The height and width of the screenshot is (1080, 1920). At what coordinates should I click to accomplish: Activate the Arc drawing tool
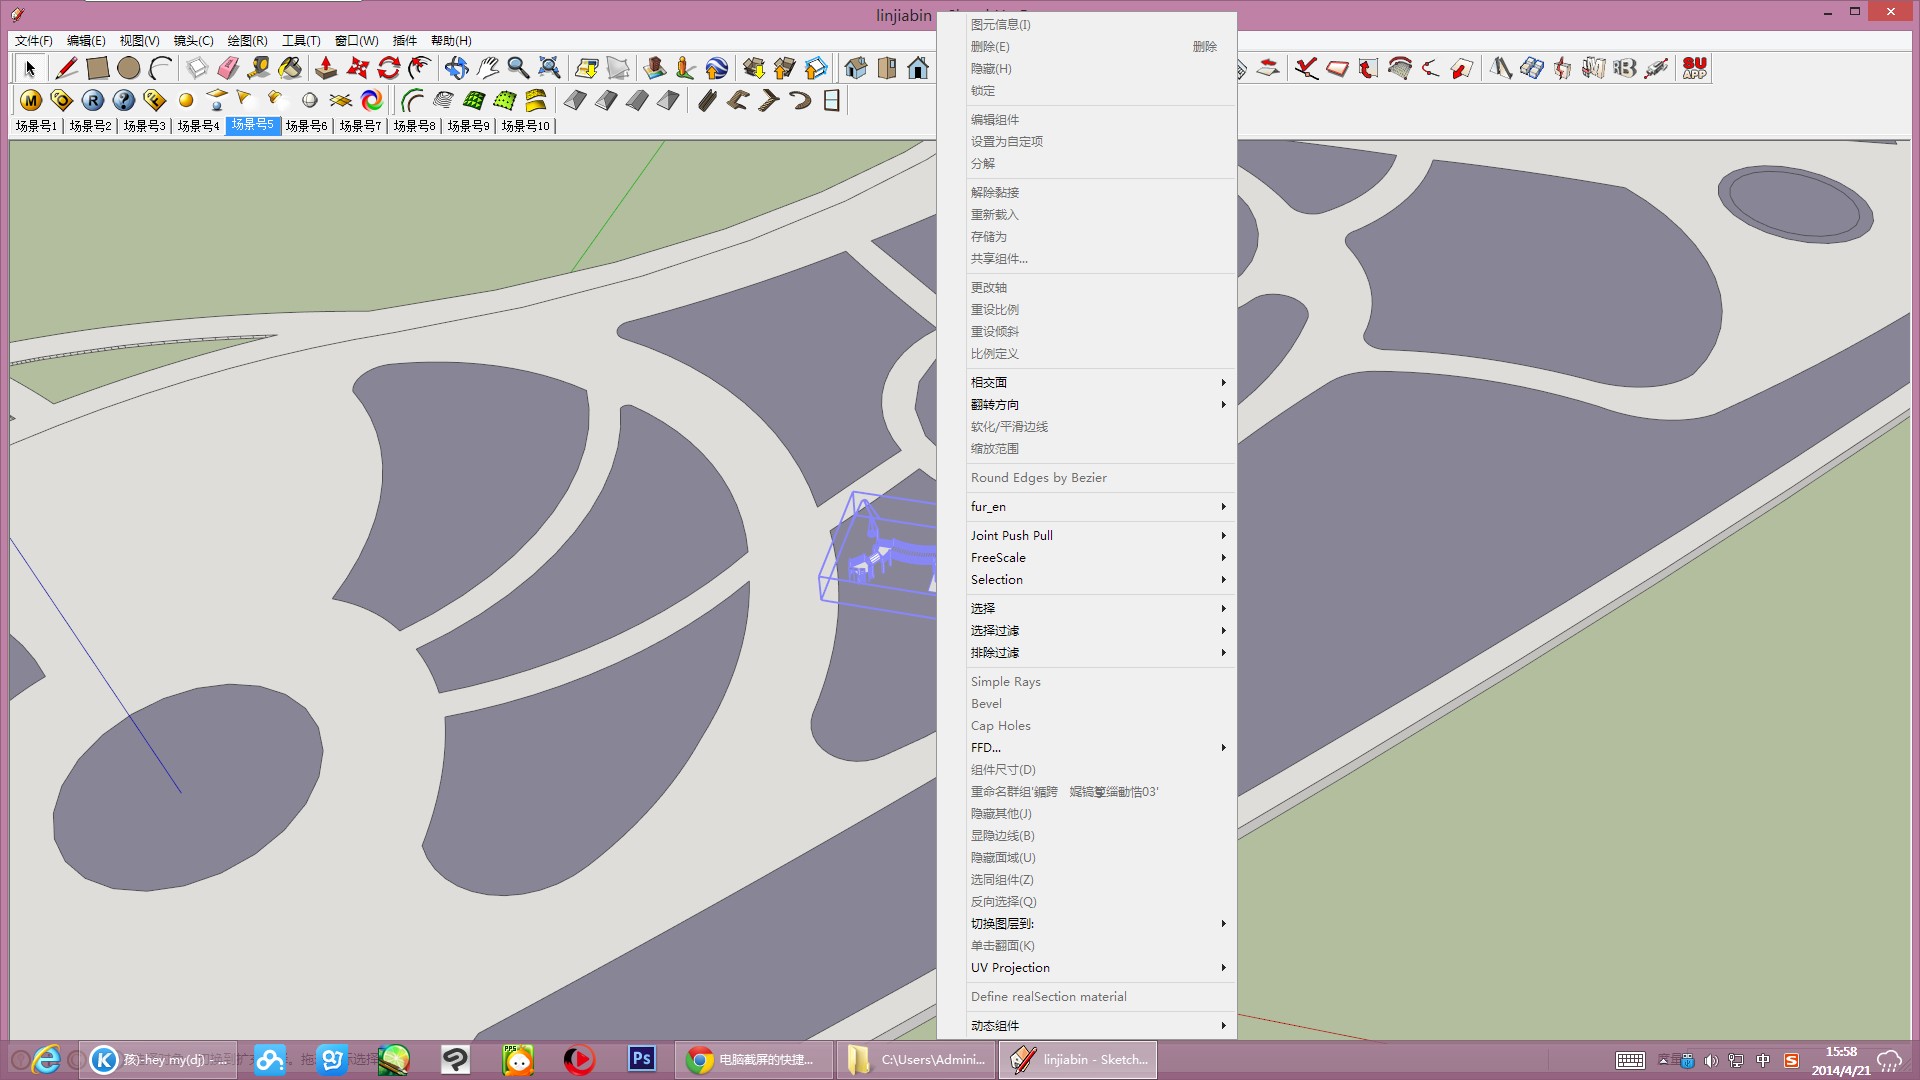pos(160,68)
